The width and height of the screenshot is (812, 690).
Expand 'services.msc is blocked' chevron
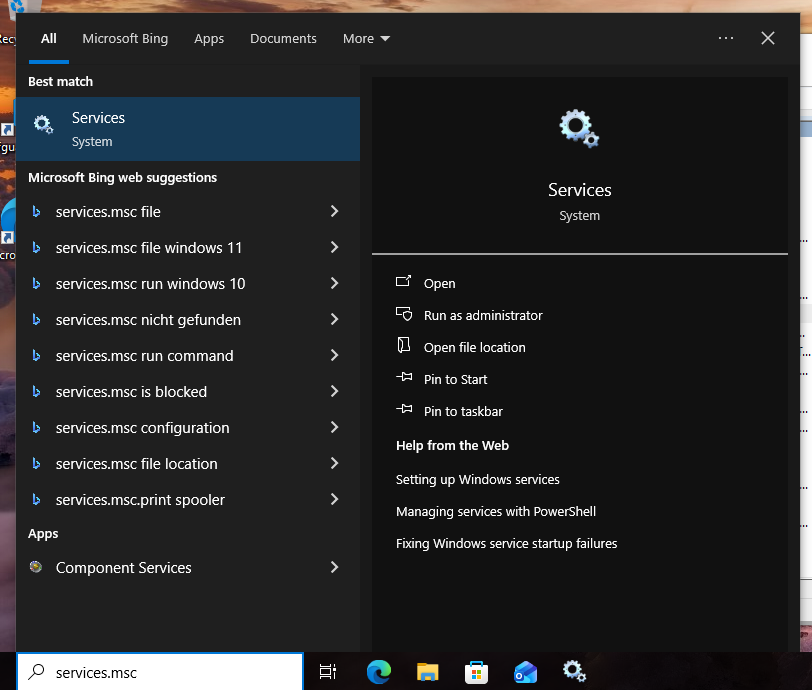[x=334, y=392]
